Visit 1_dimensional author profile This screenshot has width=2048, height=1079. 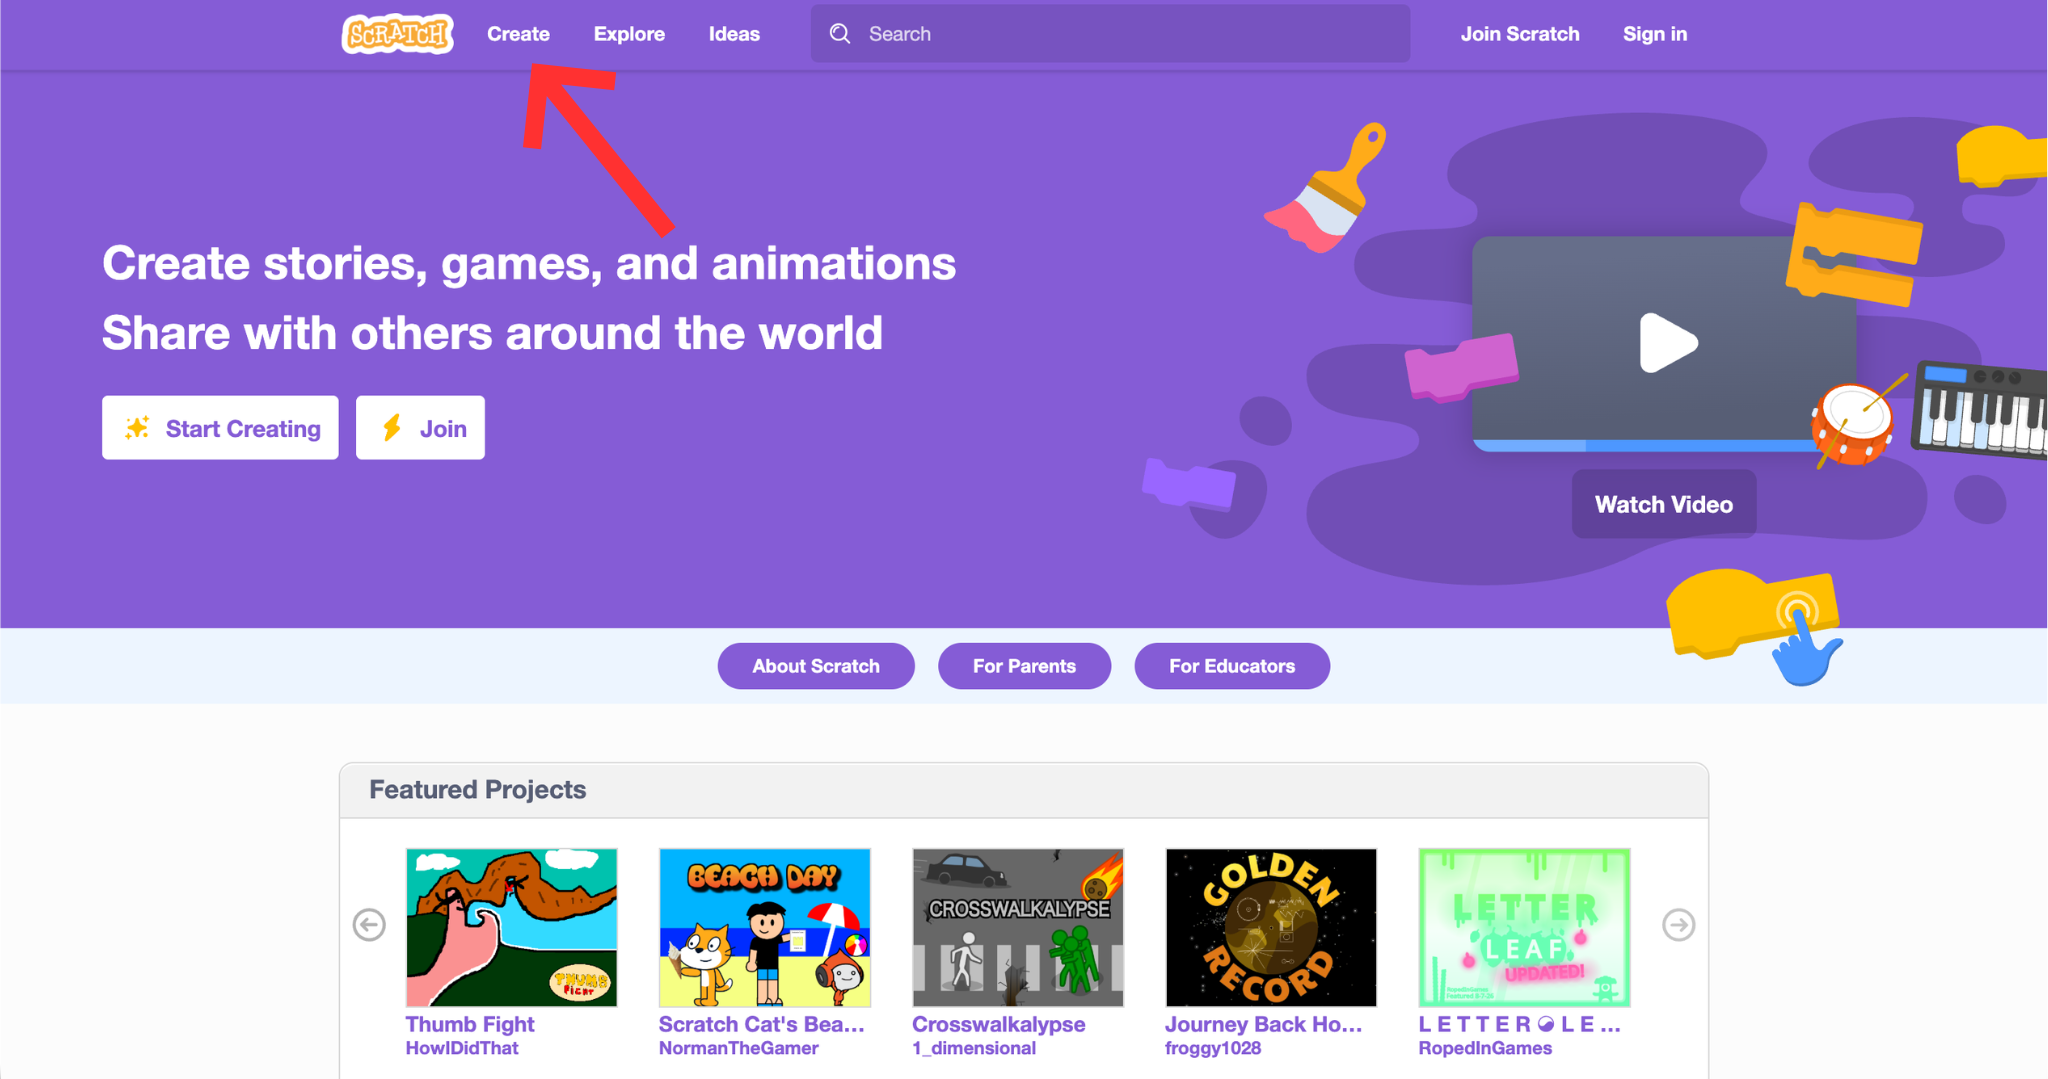[974, 1048]
